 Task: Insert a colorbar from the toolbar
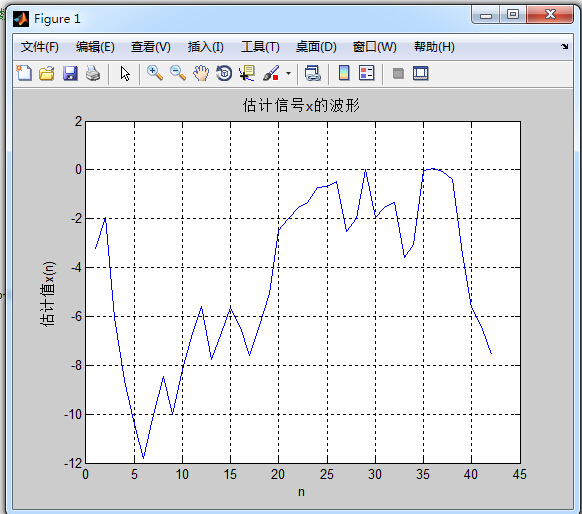pyautogui.click(x=344, y=73)
